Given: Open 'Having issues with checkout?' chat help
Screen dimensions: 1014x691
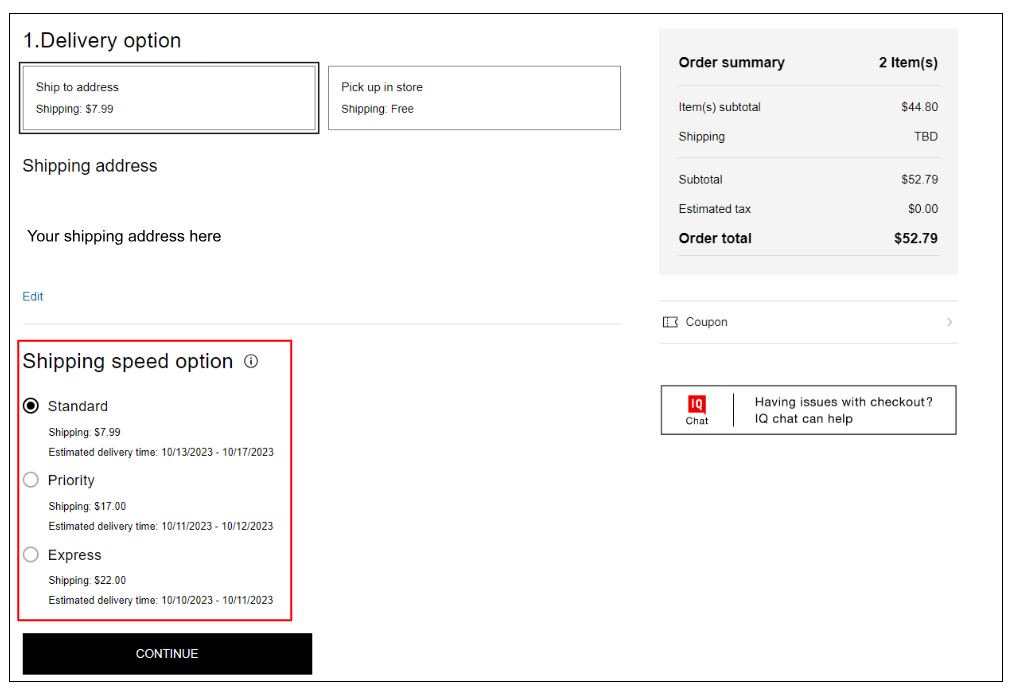Looking at the screenshot, I should [843, 410].
